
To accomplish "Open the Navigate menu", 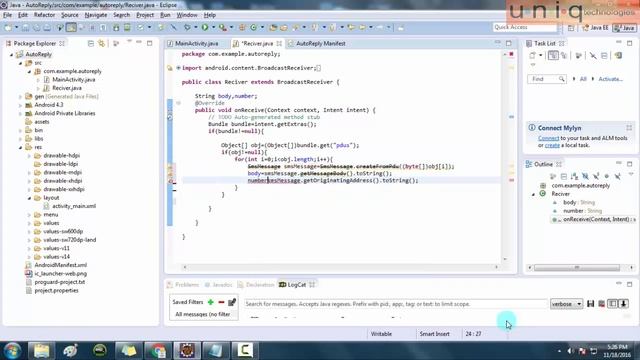I will [x=96, y=15].
